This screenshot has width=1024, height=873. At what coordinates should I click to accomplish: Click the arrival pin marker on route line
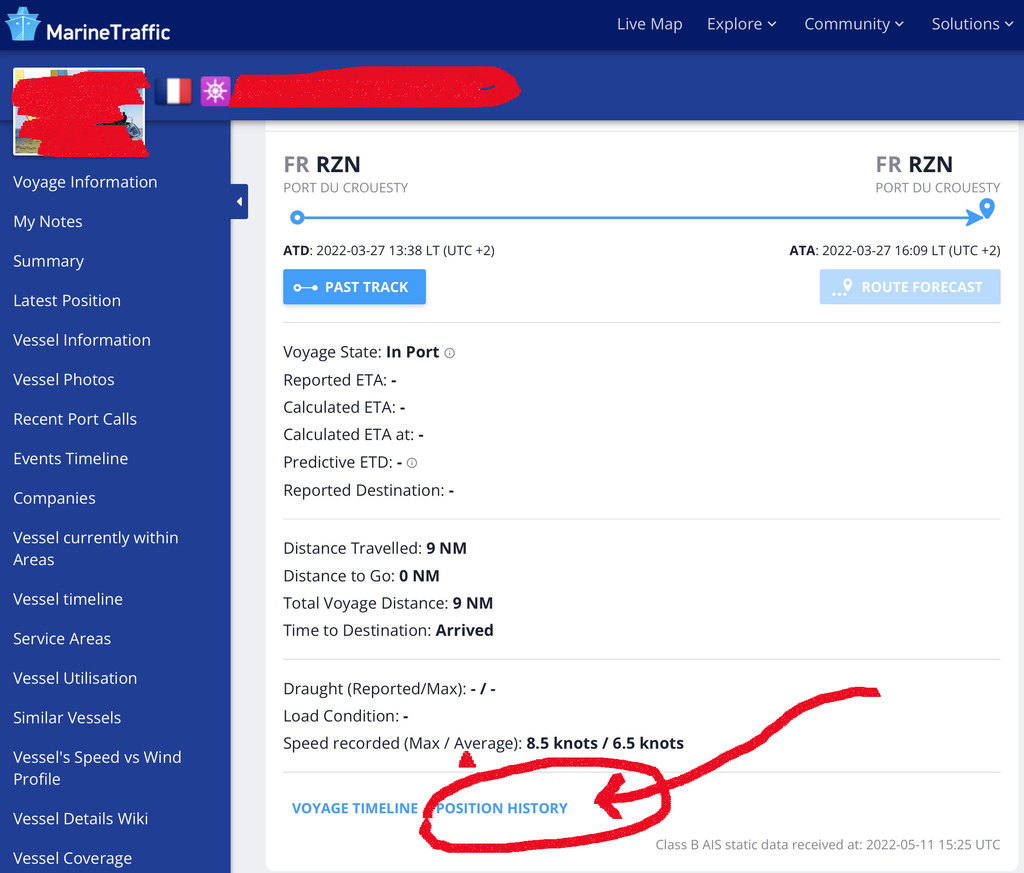(987, 209)
